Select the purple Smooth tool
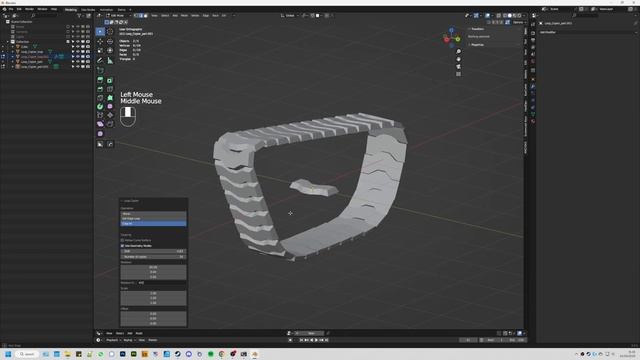Viewport: 640px width, 360px height. click(110, 107)
